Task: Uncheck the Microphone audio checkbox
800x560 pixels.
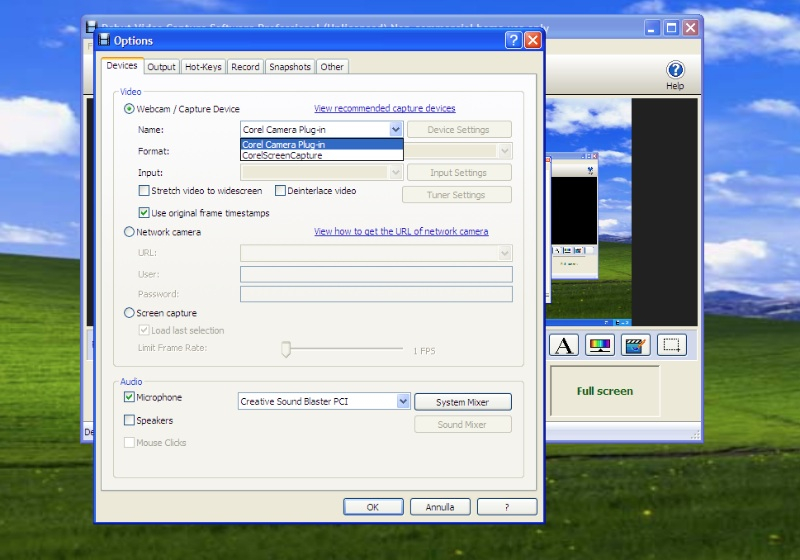Action: tap(129, 397)
